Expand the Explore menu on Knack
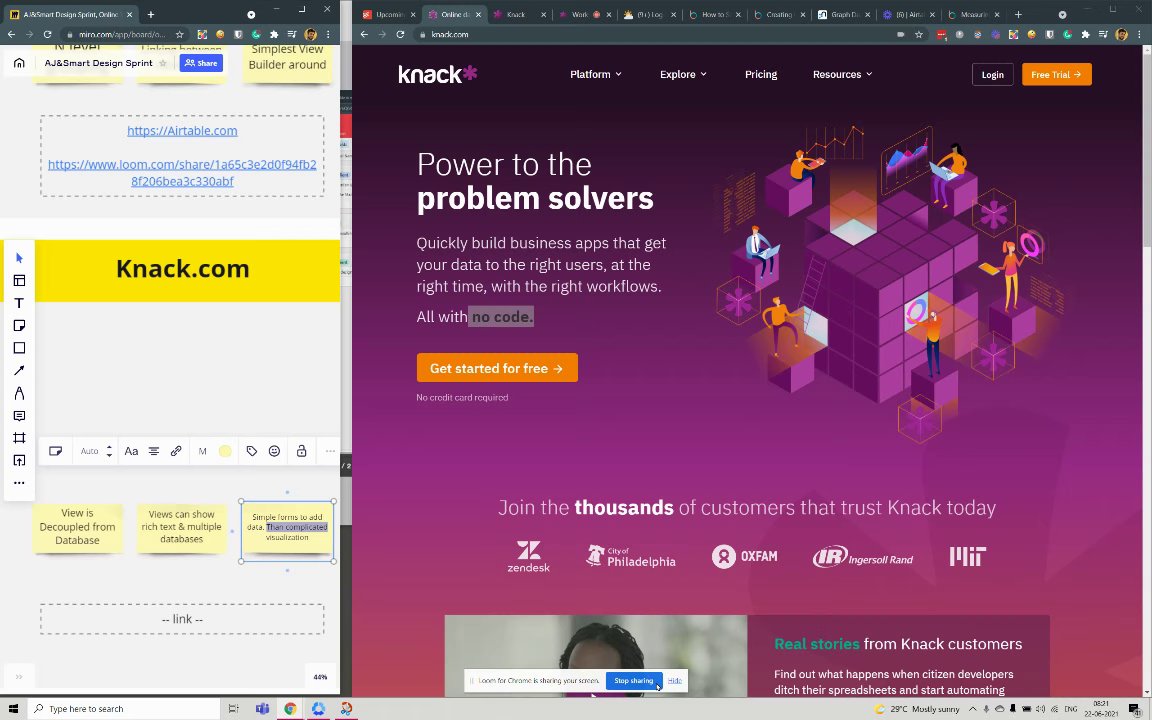The image size is (1152, 720). (683, 74)
